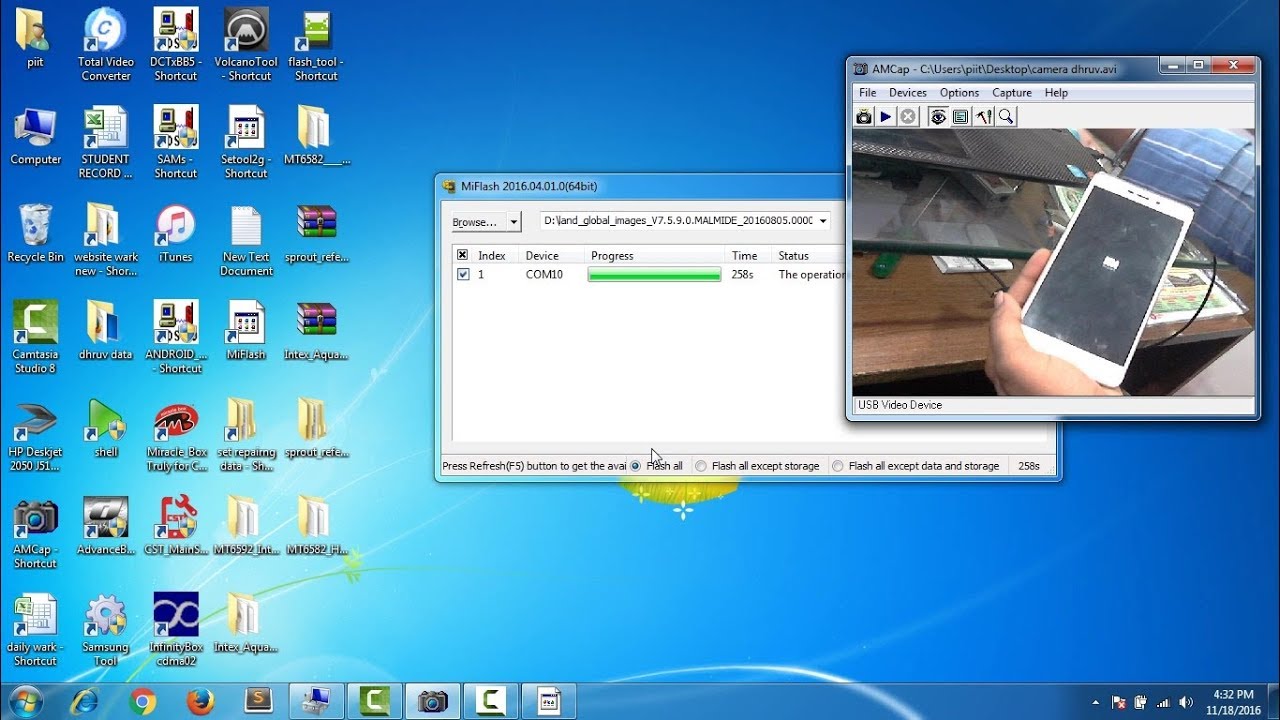Open GST_MainS desktop icon

pyautogui.click(x=176, y=526)
